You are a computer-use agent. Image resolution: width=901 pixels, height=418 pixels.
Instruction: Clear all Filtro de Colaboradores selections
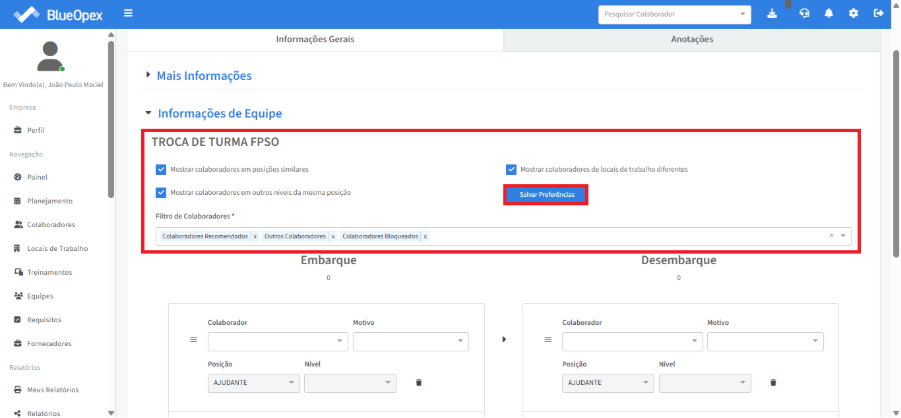(x=831, y=236)
